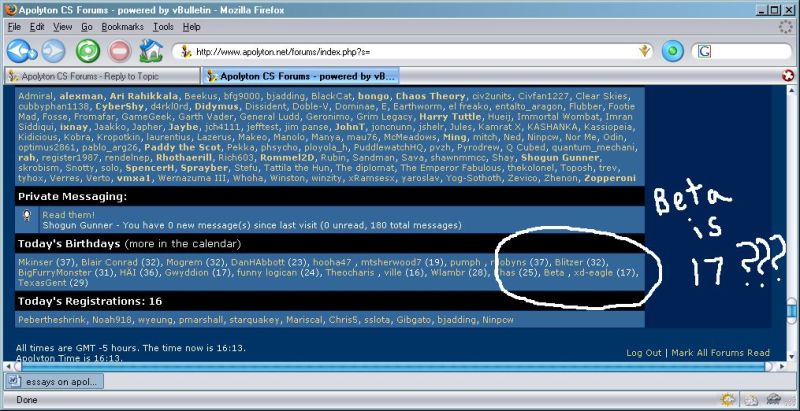800x411 pixels.
Task: Click Mark All Forums Read link
Action: tap(720, 353)
